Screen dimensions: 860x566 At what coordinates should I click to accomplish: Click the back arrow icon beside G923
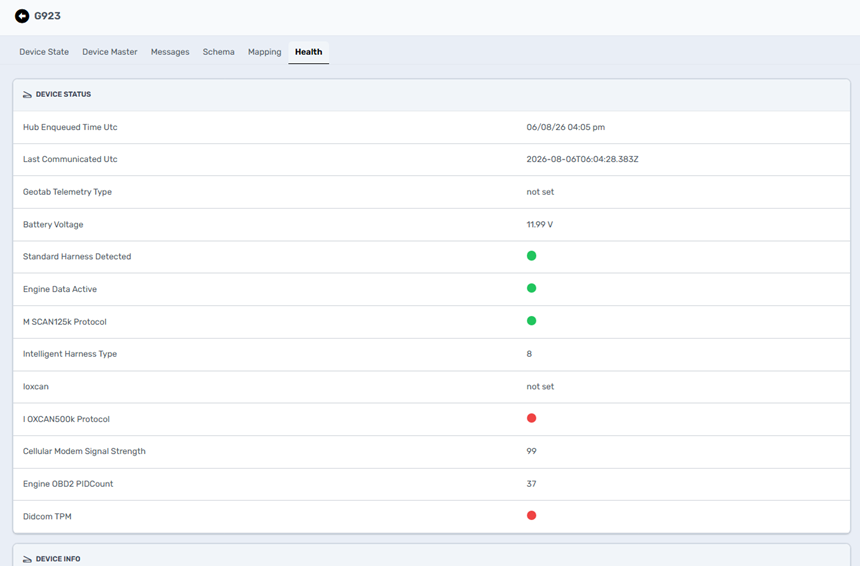(22, 16)
